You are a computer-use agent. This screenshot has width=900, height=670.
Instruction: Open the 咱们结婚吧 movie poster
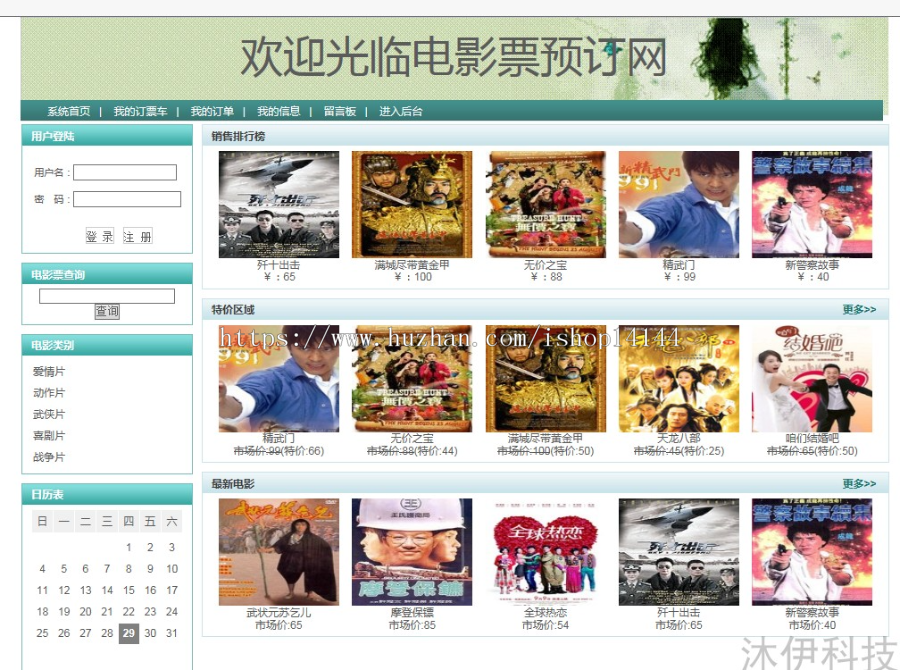coord(811,378)
